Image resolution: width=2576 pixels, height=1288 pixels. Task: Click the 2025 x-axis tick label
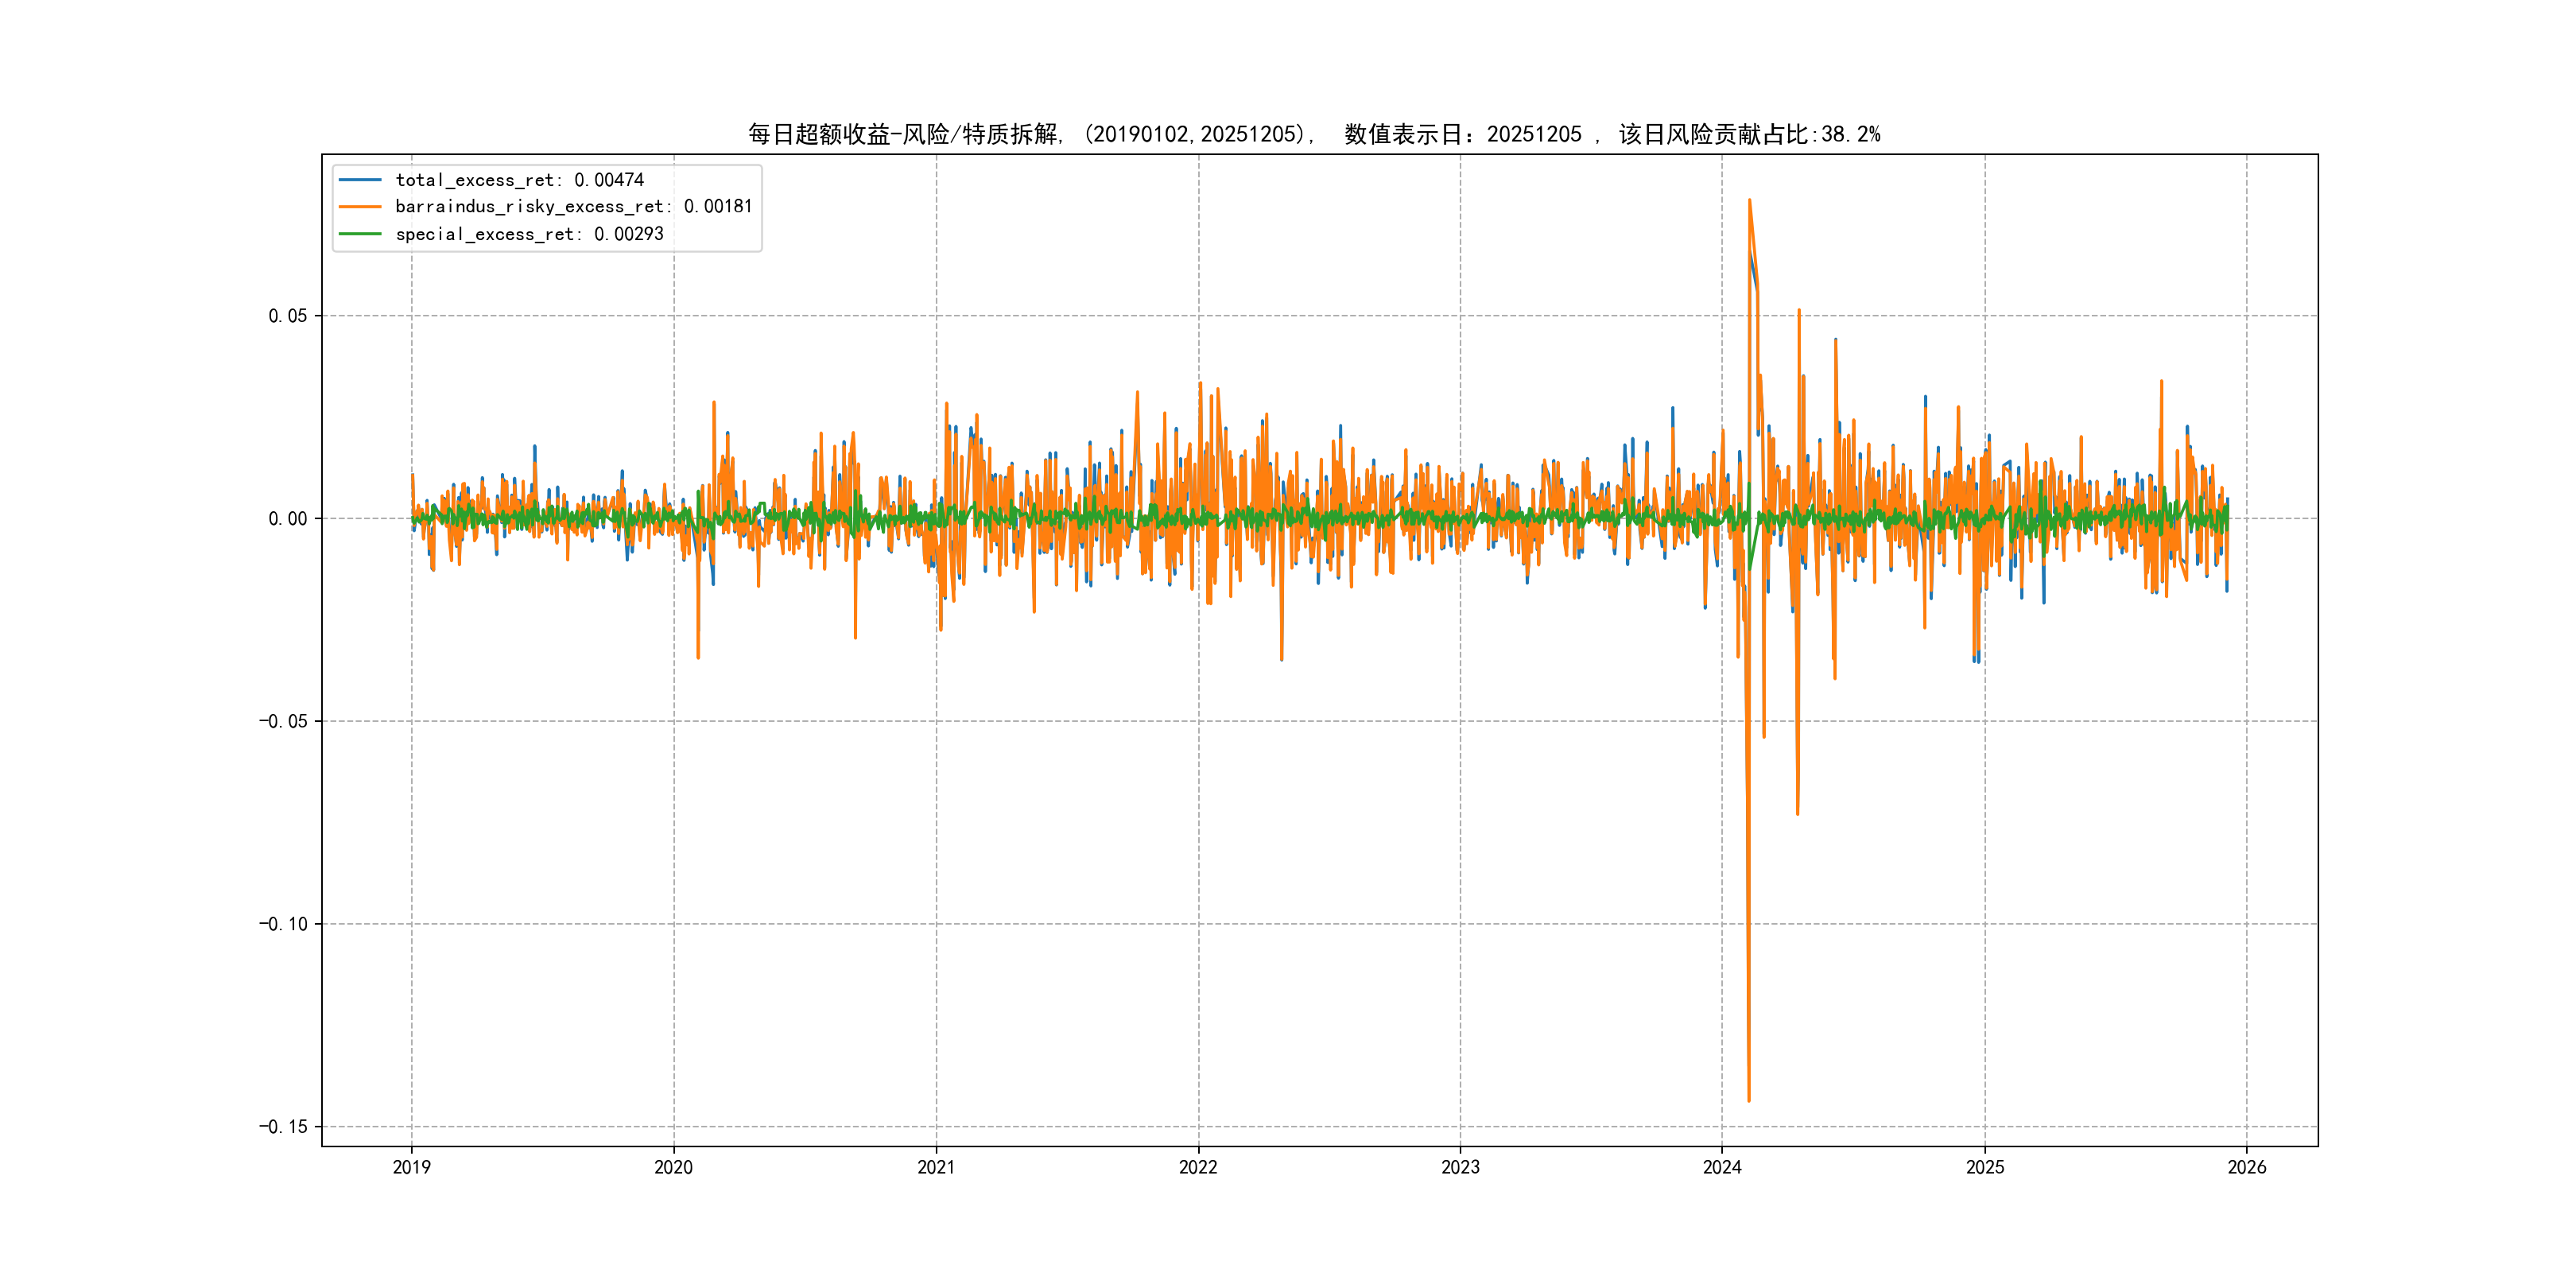(1985, 1167)
